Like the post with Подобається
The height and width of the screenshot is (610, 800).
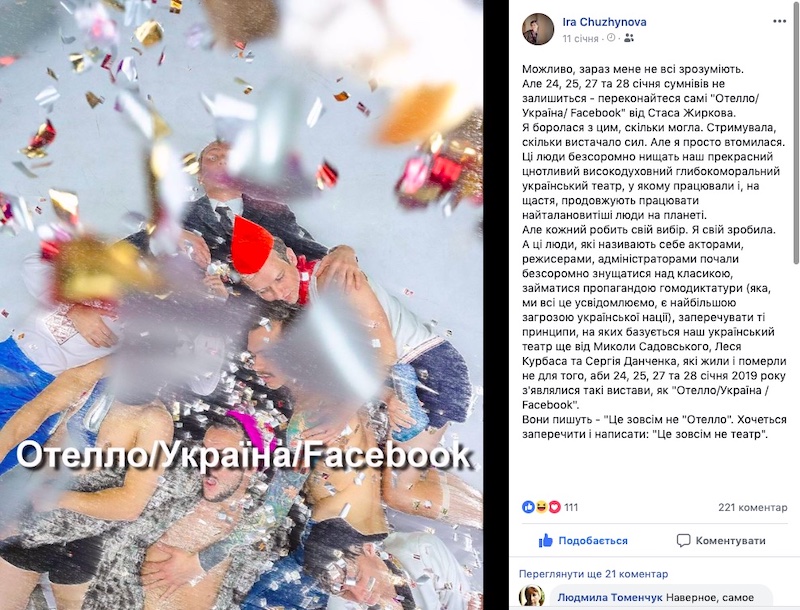[583, 541]
